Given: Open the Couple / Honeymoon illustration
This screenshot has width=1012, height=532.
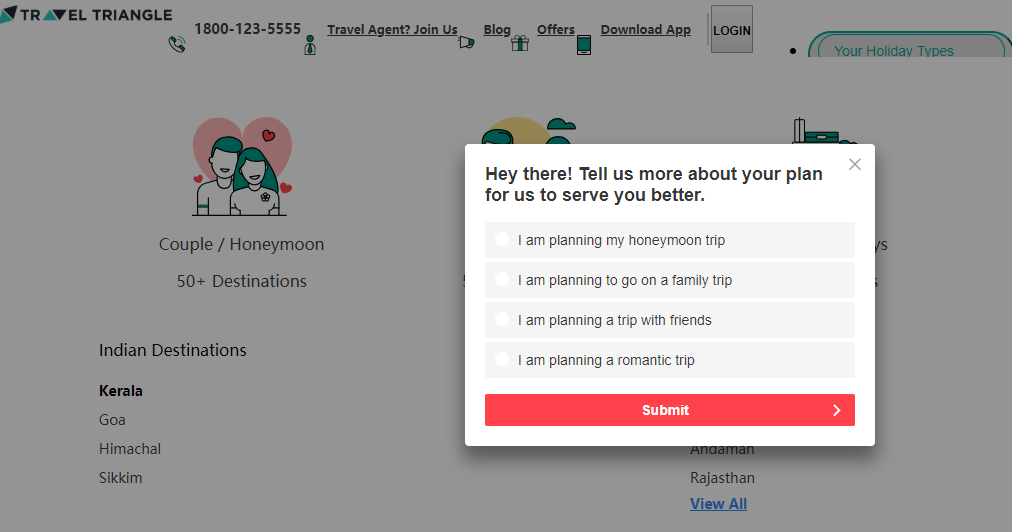Looking at the screenshot, I should tap(242, 167).
